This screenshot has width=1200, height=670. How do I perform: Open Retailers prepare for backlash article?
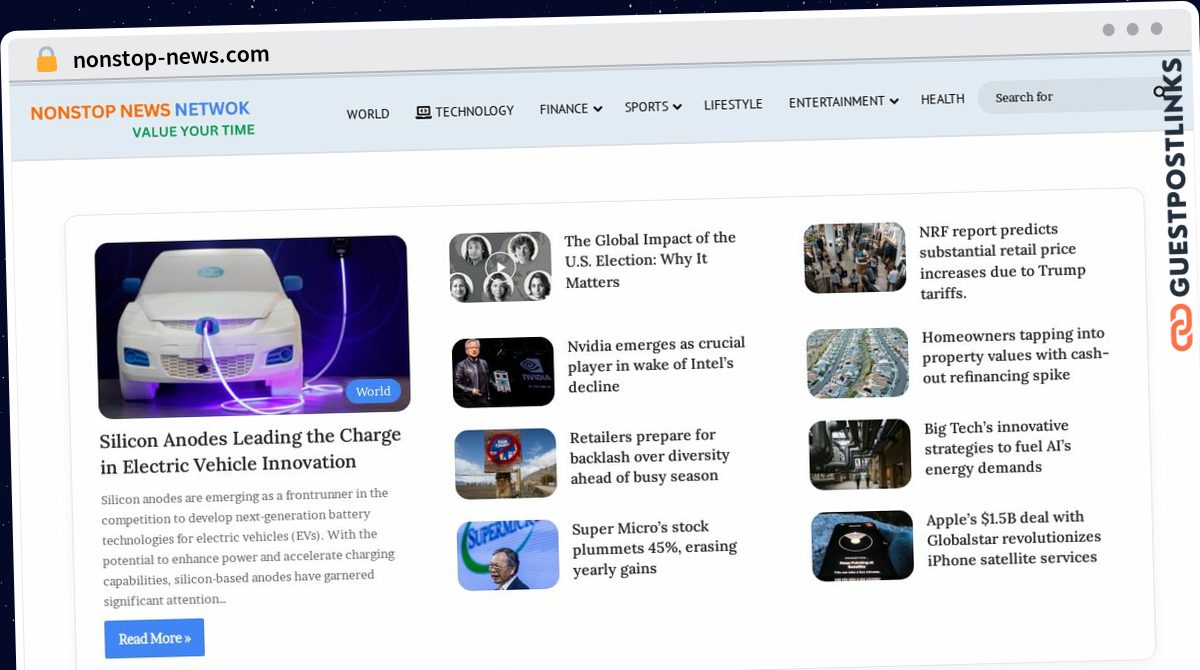650,456
